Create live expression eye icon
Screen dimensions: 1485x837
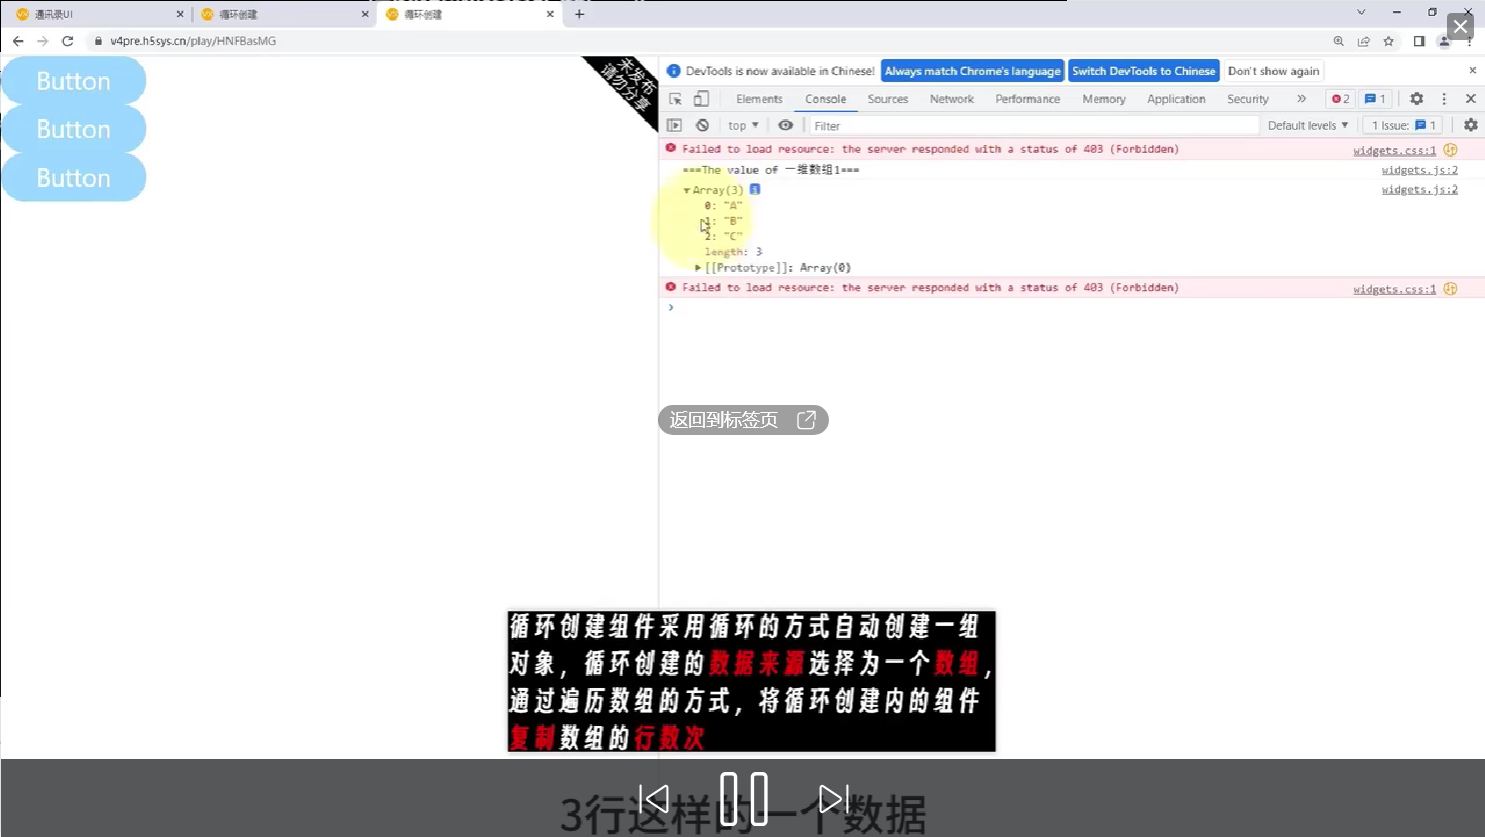(x=785, y=125)
